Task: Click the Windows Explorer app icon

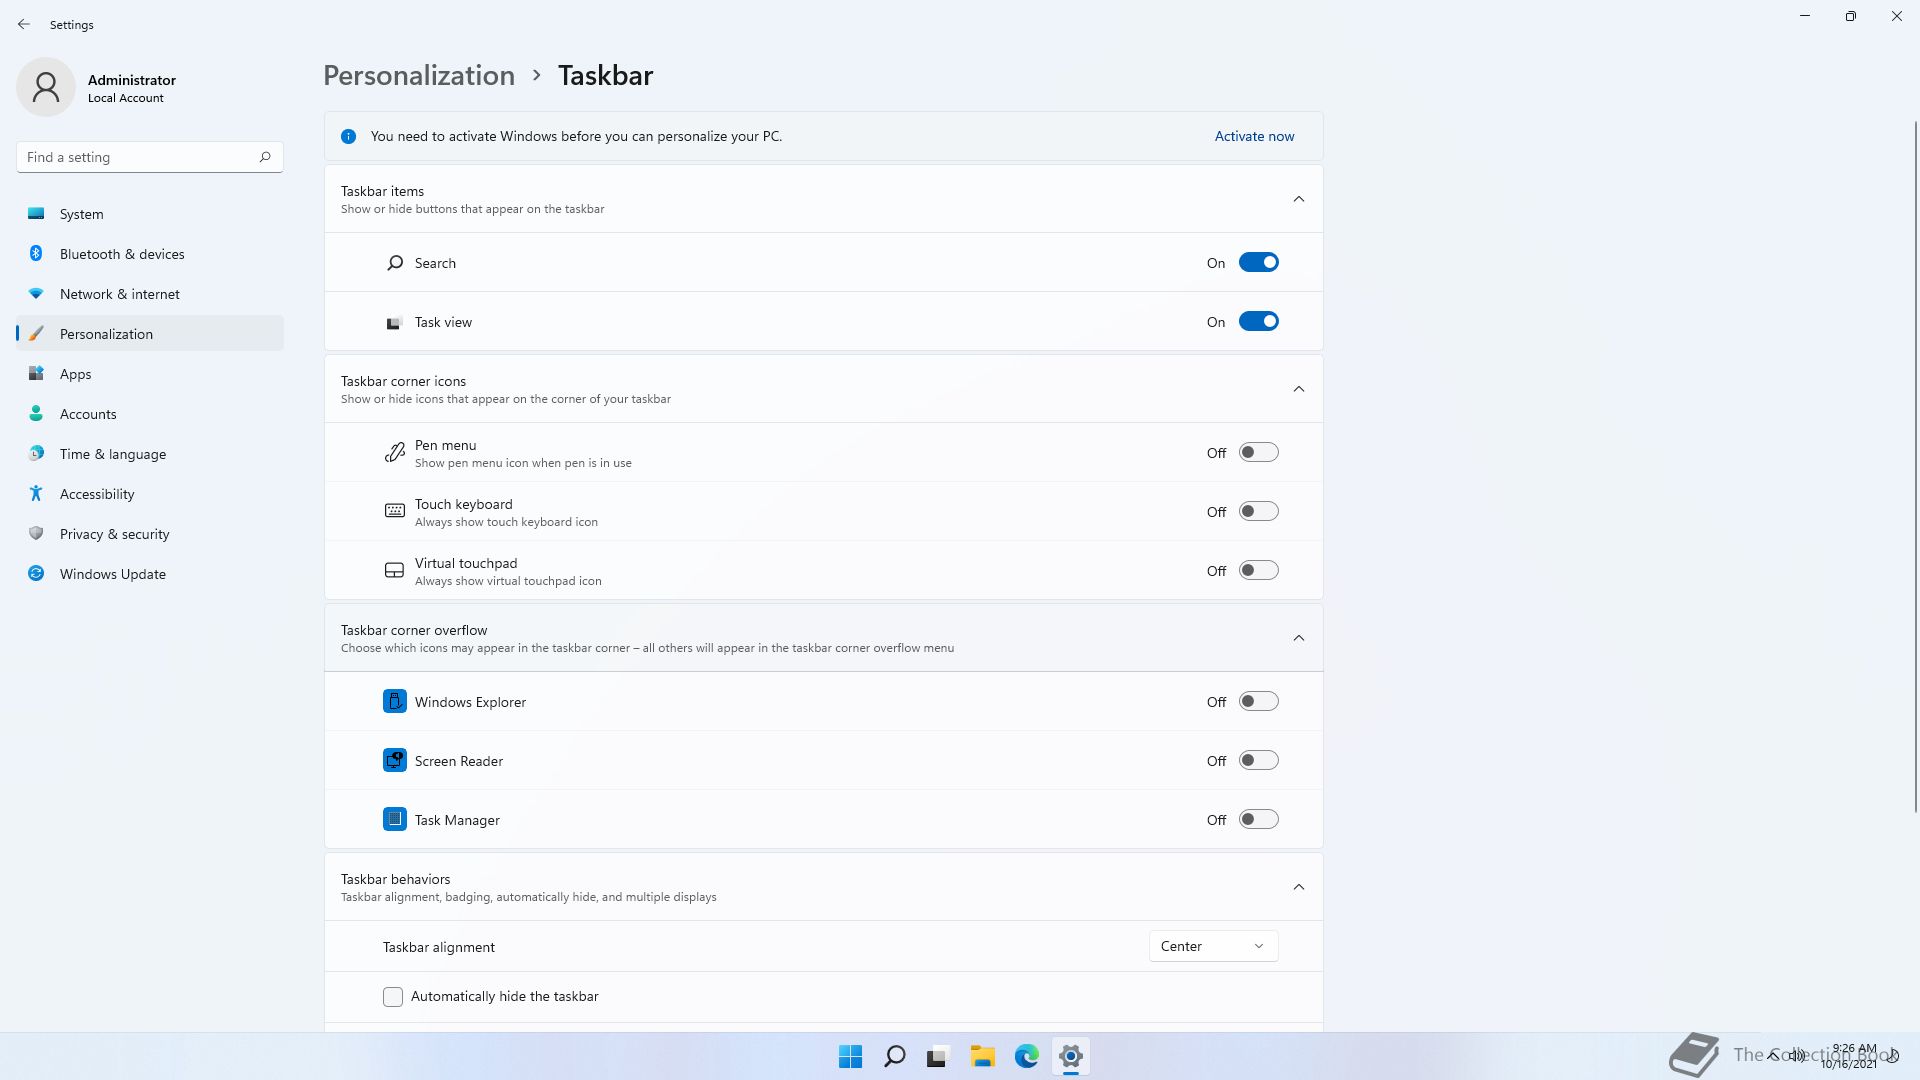Action: [x=395, y=701]
